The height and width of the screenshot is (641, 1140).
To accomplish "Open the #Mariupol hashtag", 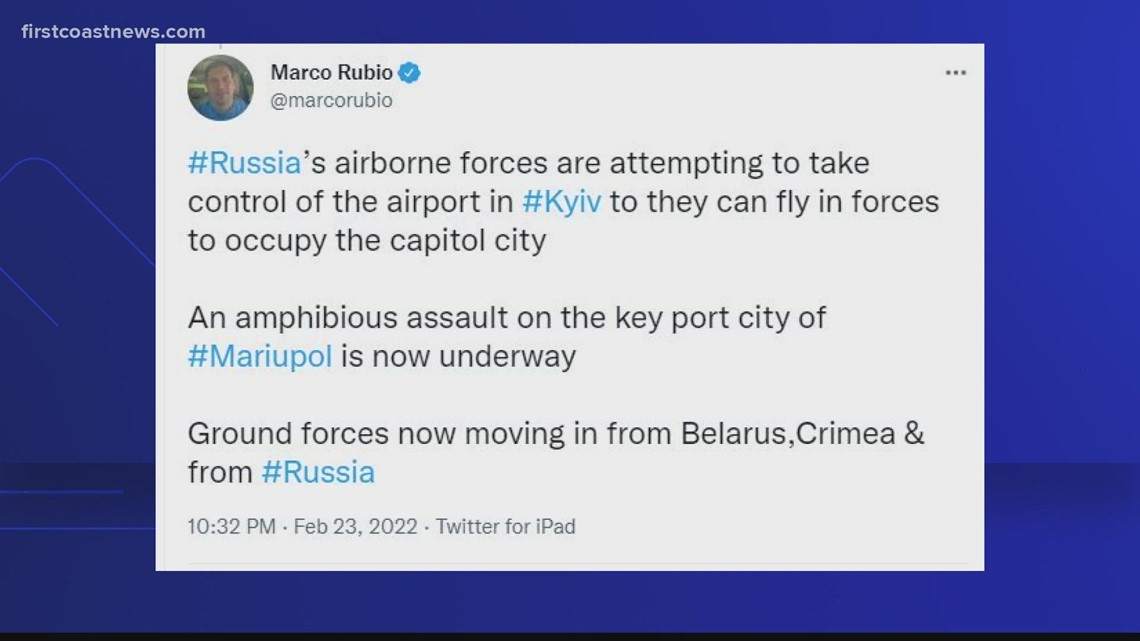I will pos(259,356).
